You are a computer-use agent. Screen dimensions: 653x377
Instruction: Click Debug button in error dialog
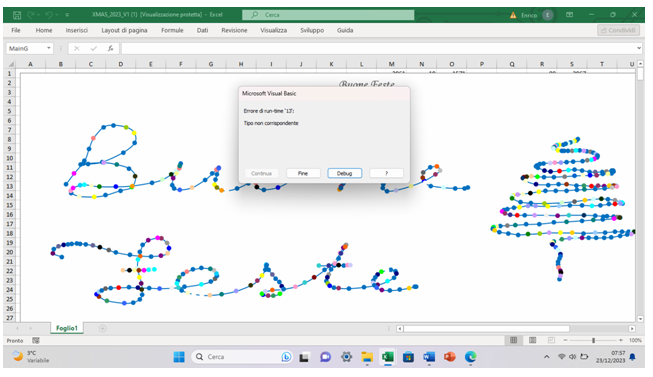pyautogui.click(x=344, y=173)
